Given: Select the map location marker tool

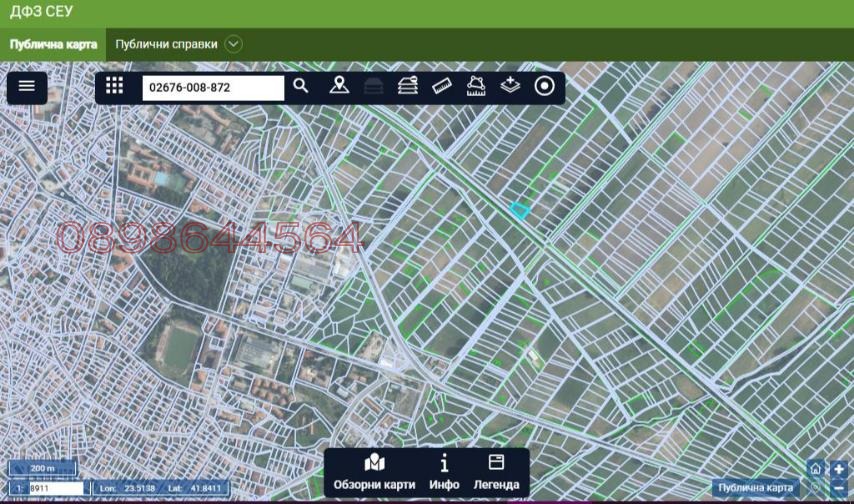Looking at the screenshot, I should click(339, 87).
